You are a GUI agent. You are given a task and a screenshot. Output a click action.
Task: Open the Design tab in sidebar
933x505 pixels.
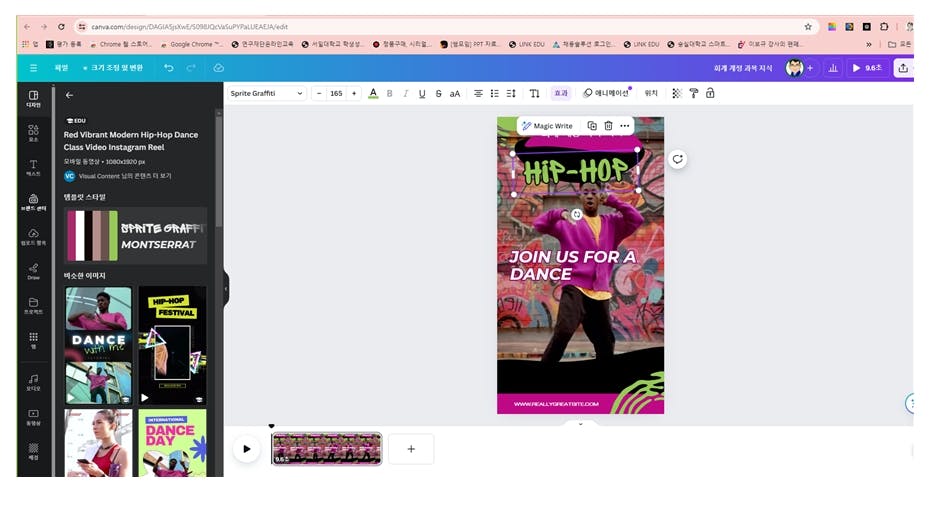click(x=33, y=99)
